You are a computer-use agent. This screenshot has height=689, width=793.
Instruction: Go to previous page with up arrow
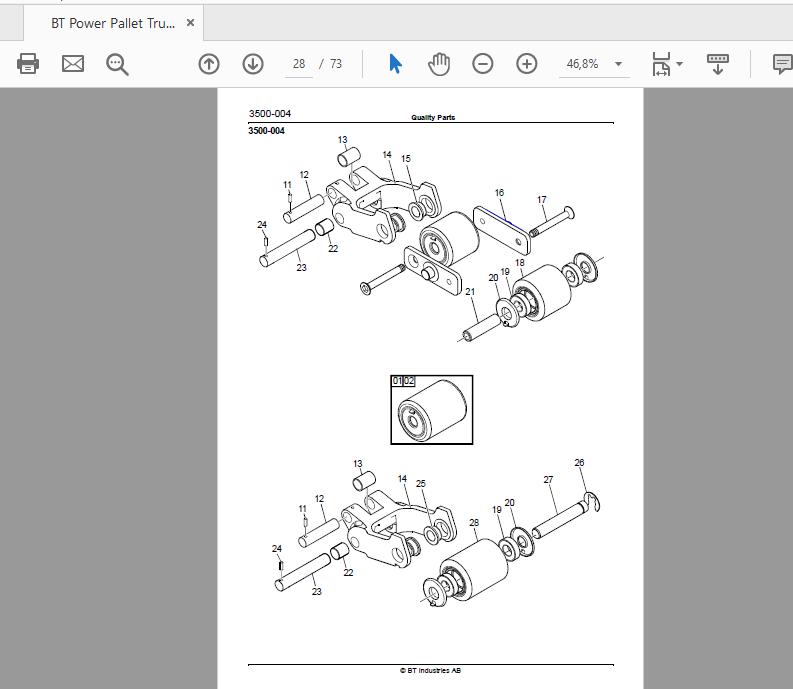[209, 64]
